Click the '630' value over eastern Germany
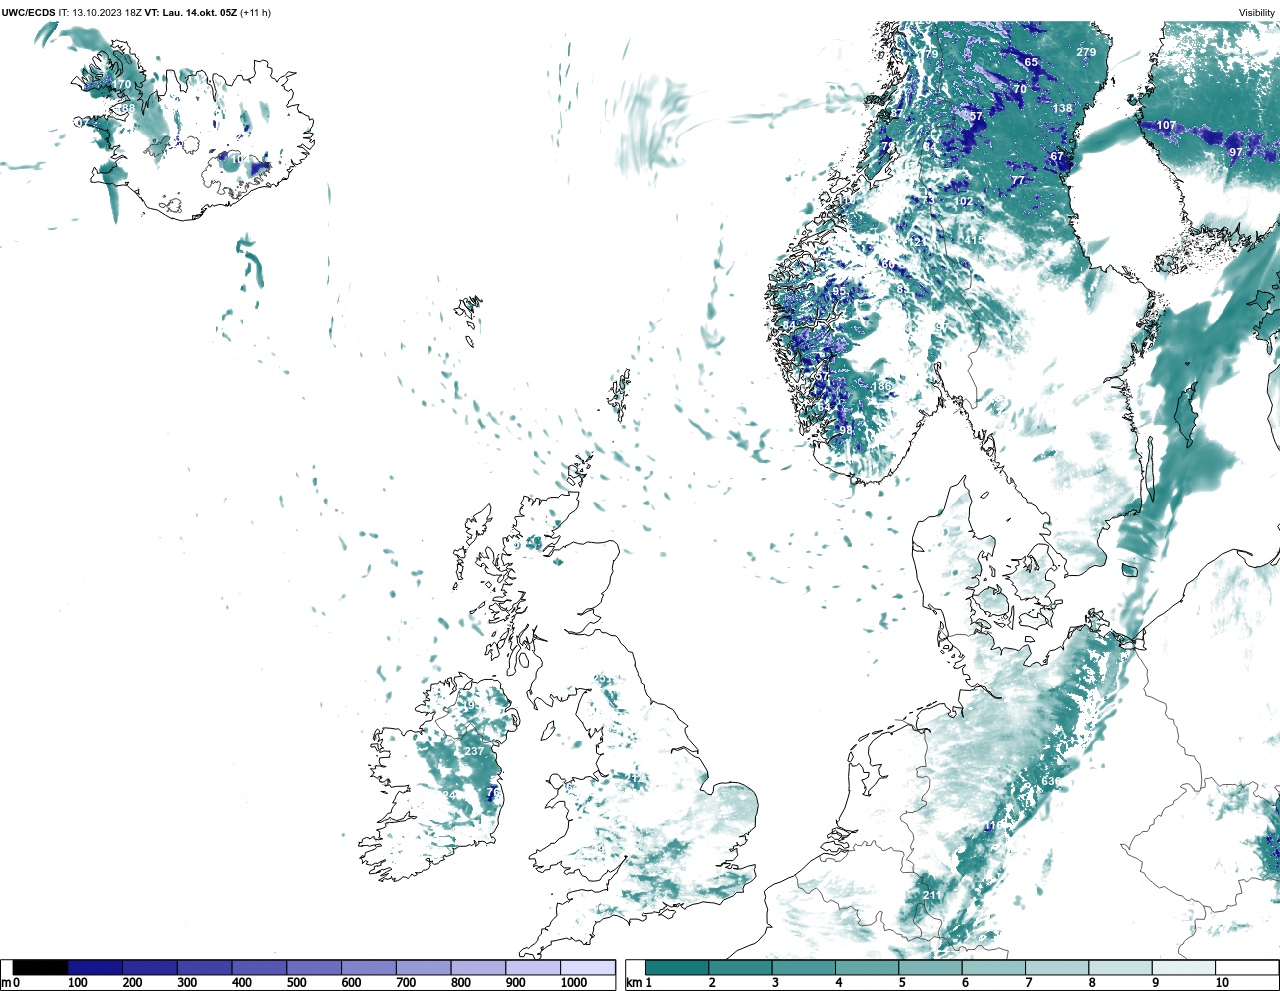Viewport: 1280px width, 991px height. [1051, 781]
